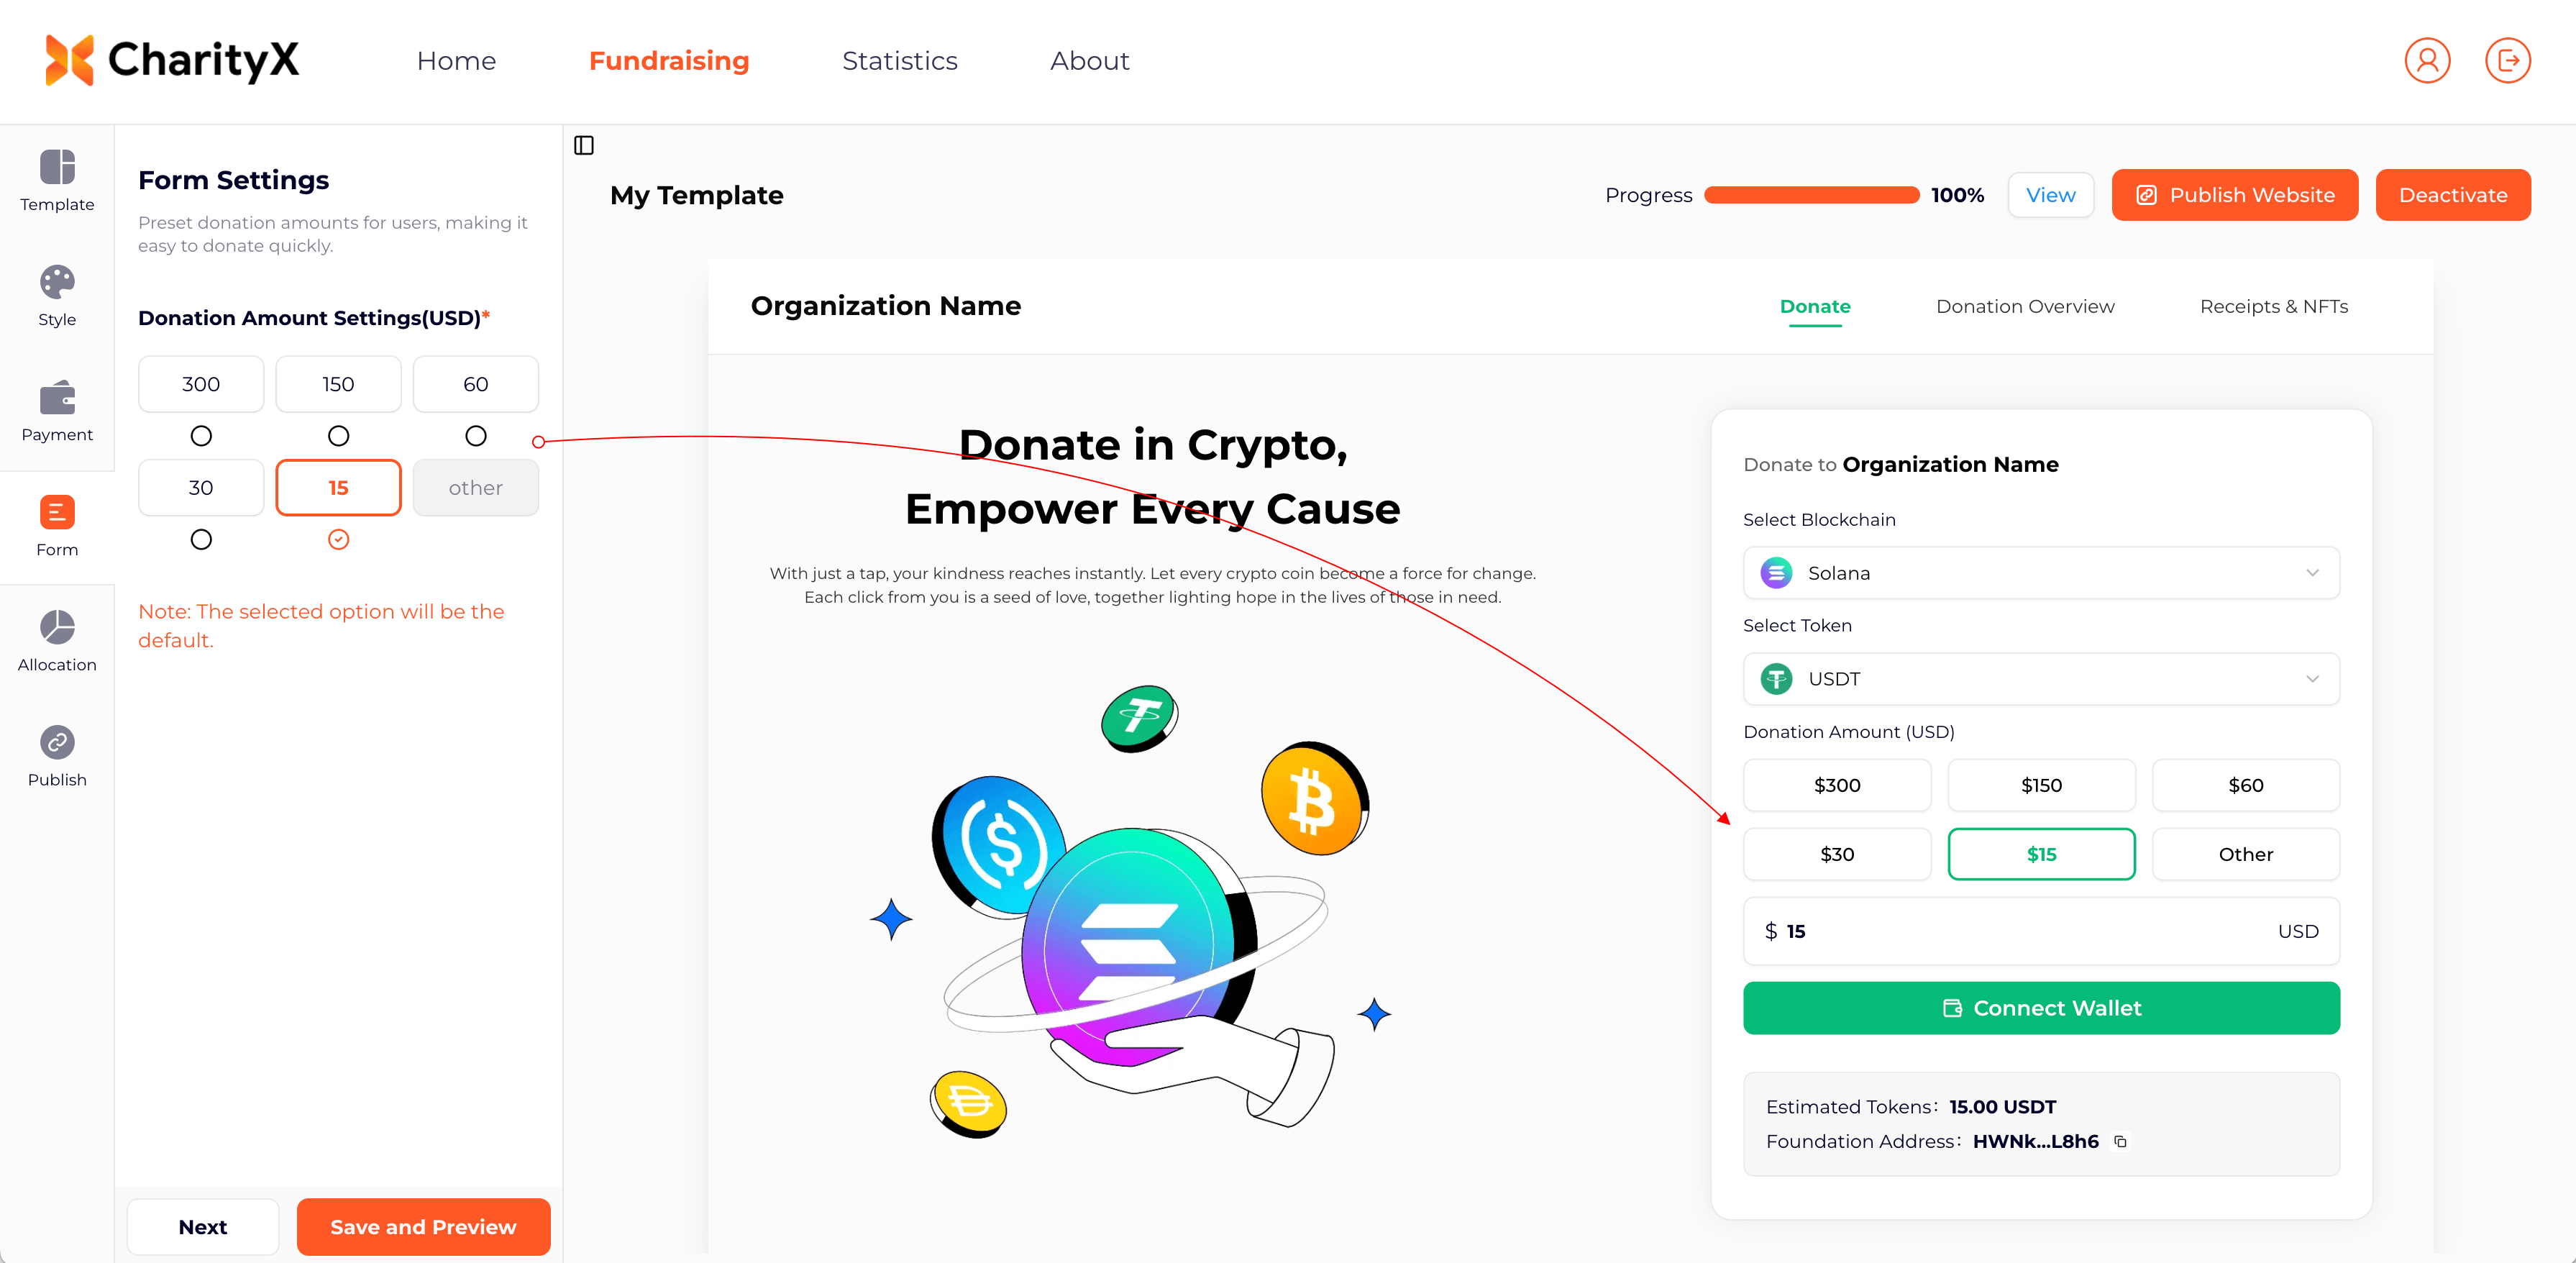Viewport: 2576px width, 1263px height.
Task: Open the Publish link section
Action: 57,757
